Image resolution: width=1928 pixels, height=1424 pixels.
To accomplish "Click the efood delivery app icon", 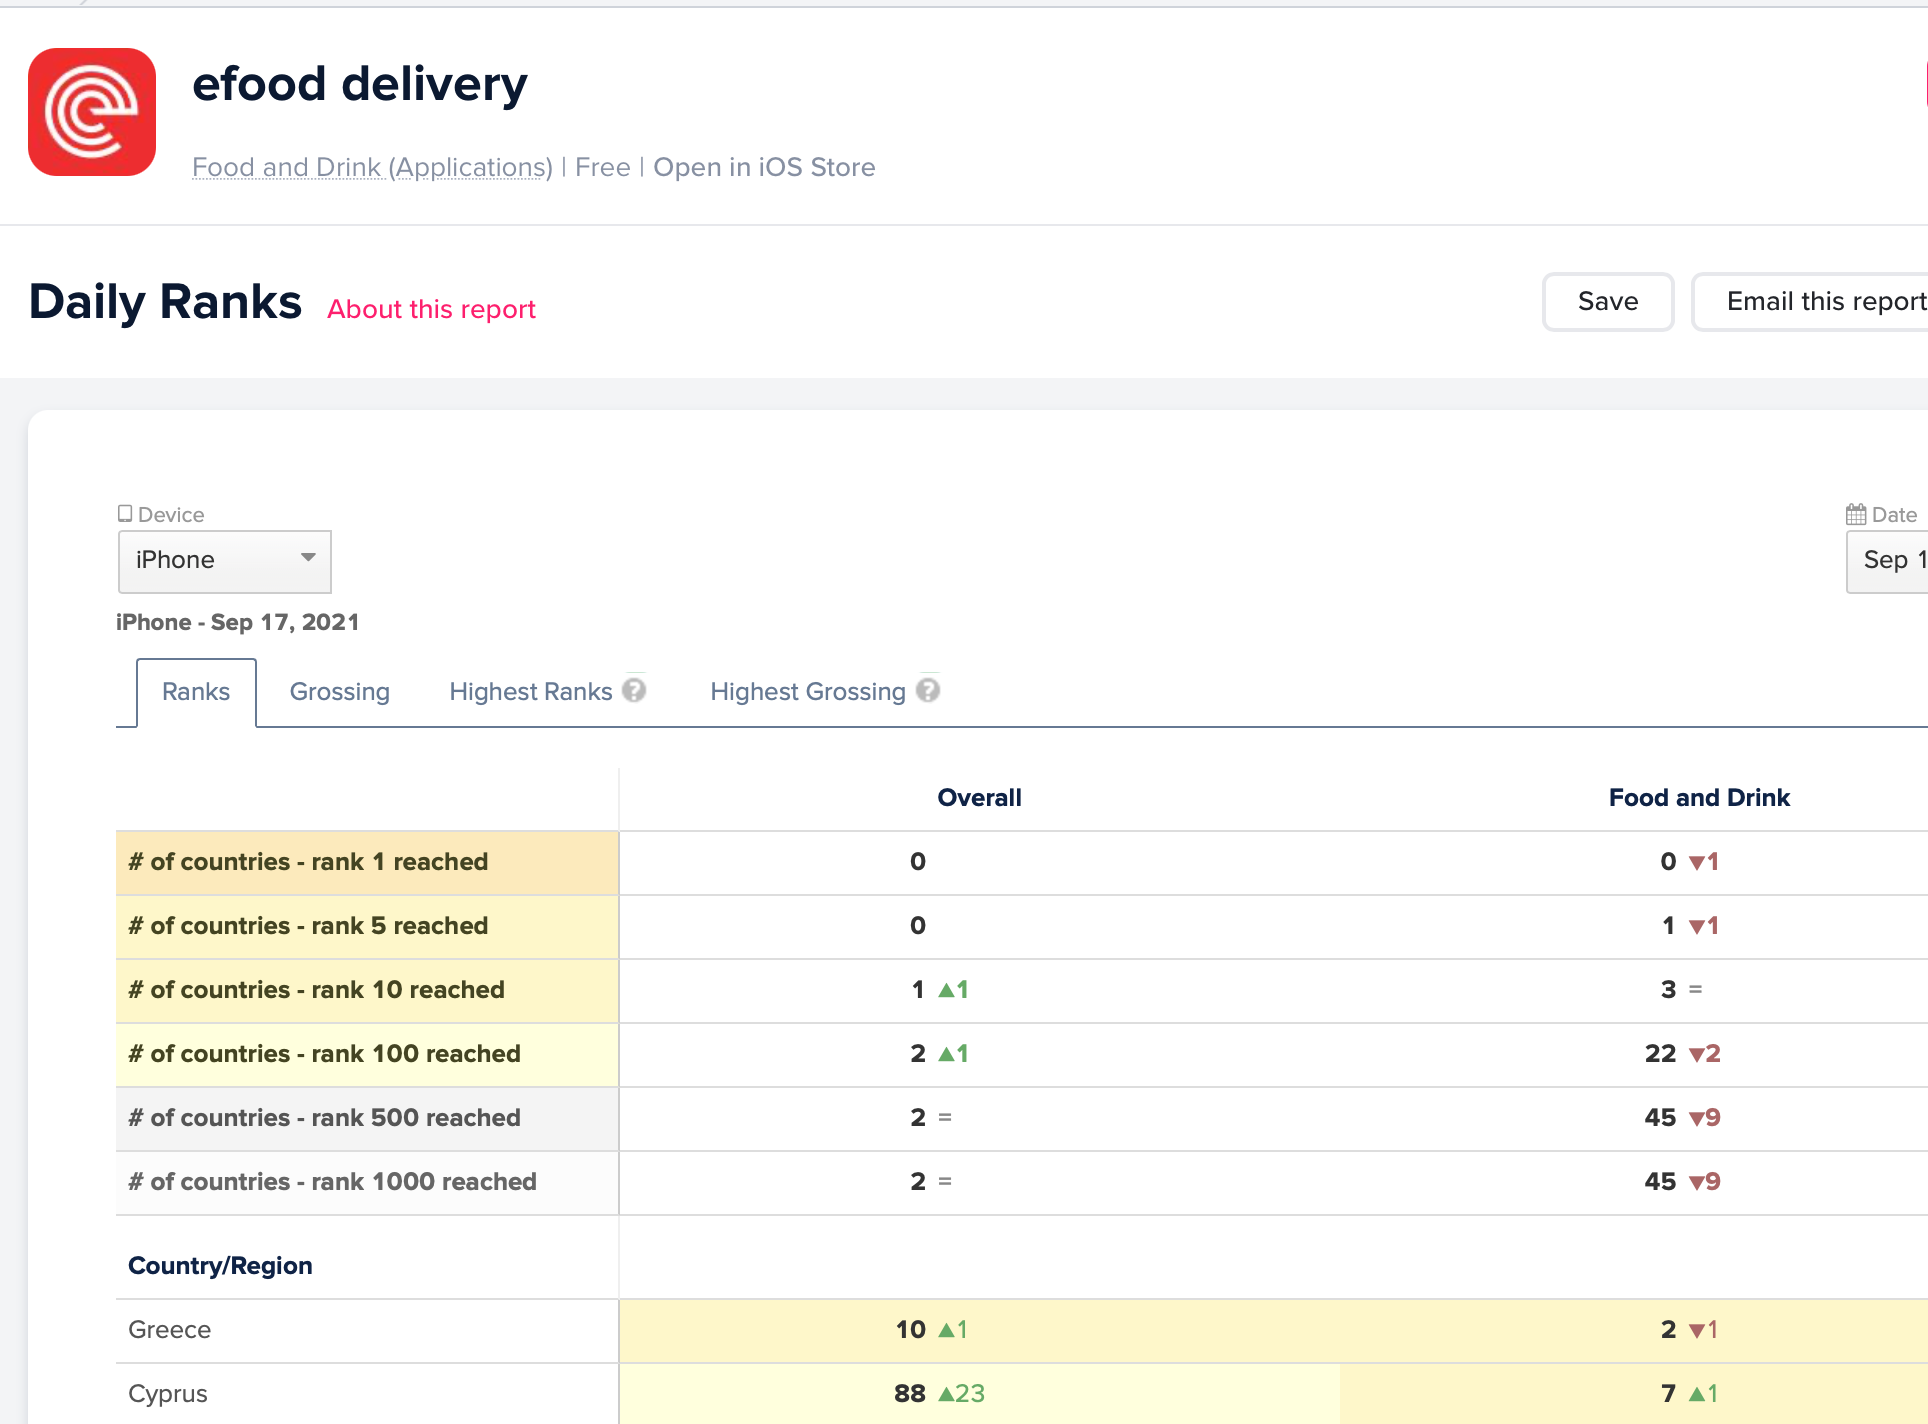I will (92, 112).
